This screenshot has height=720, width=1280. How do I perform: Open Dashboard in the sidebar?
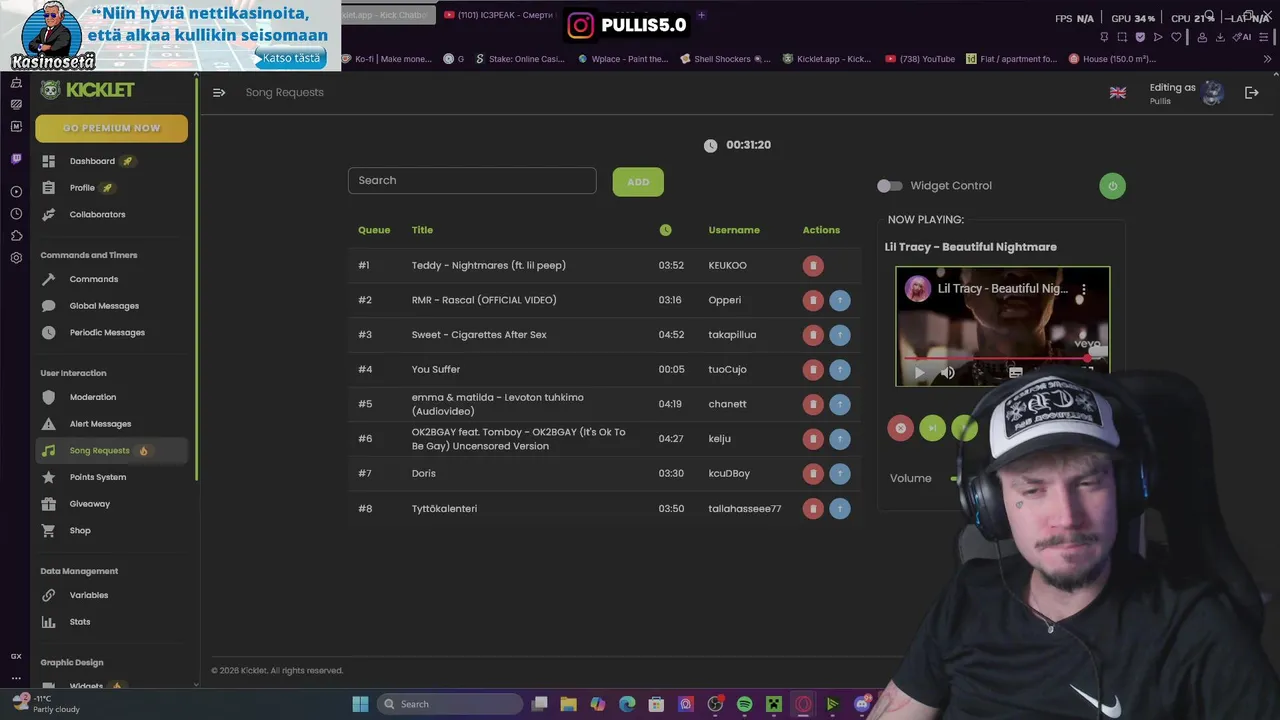click(92, 161)
